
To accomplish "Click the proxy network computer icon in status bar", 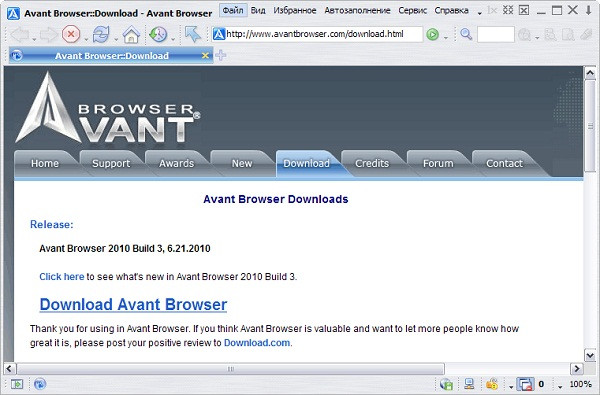I will pos(469,384).
